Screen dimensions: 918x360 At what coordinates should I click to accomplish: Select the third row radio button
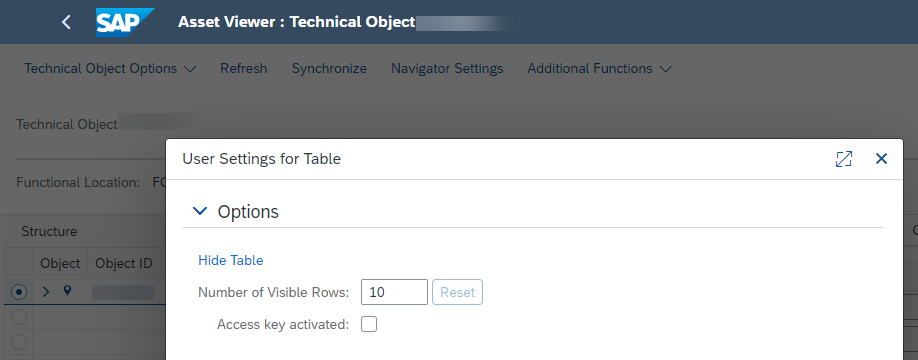(x=19, y=341)
